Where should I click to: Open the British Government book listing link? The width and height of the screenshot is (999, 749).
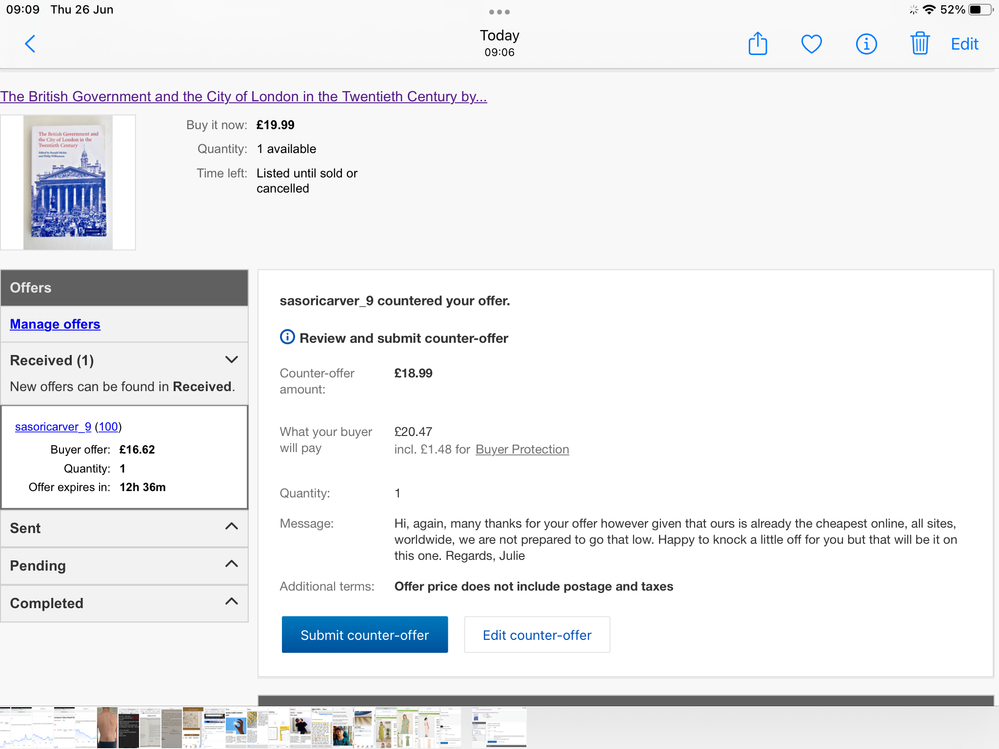[243, 96]
